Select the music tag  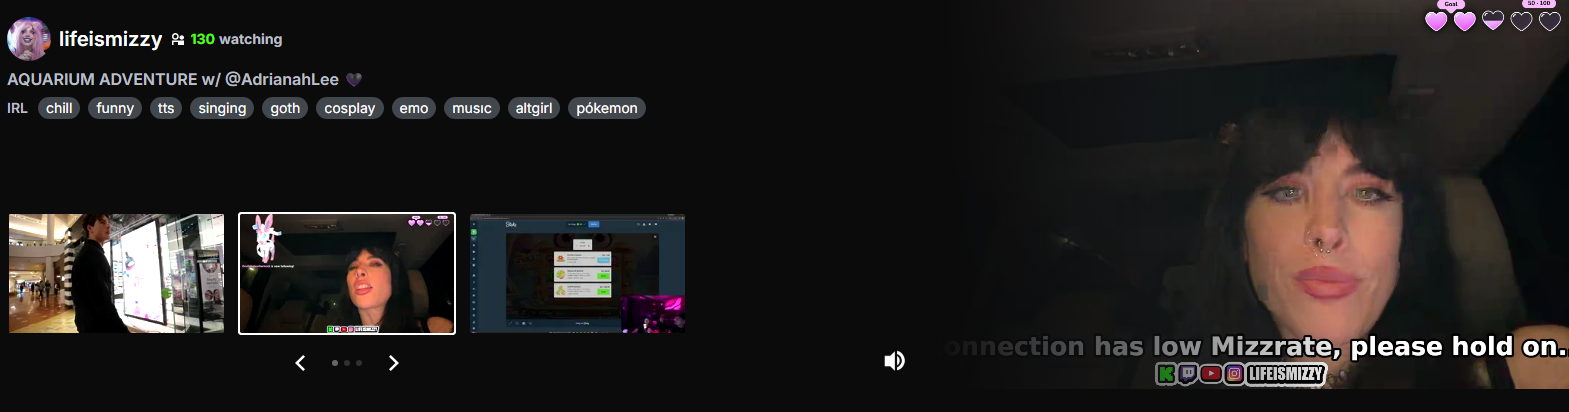coord(472,108)
